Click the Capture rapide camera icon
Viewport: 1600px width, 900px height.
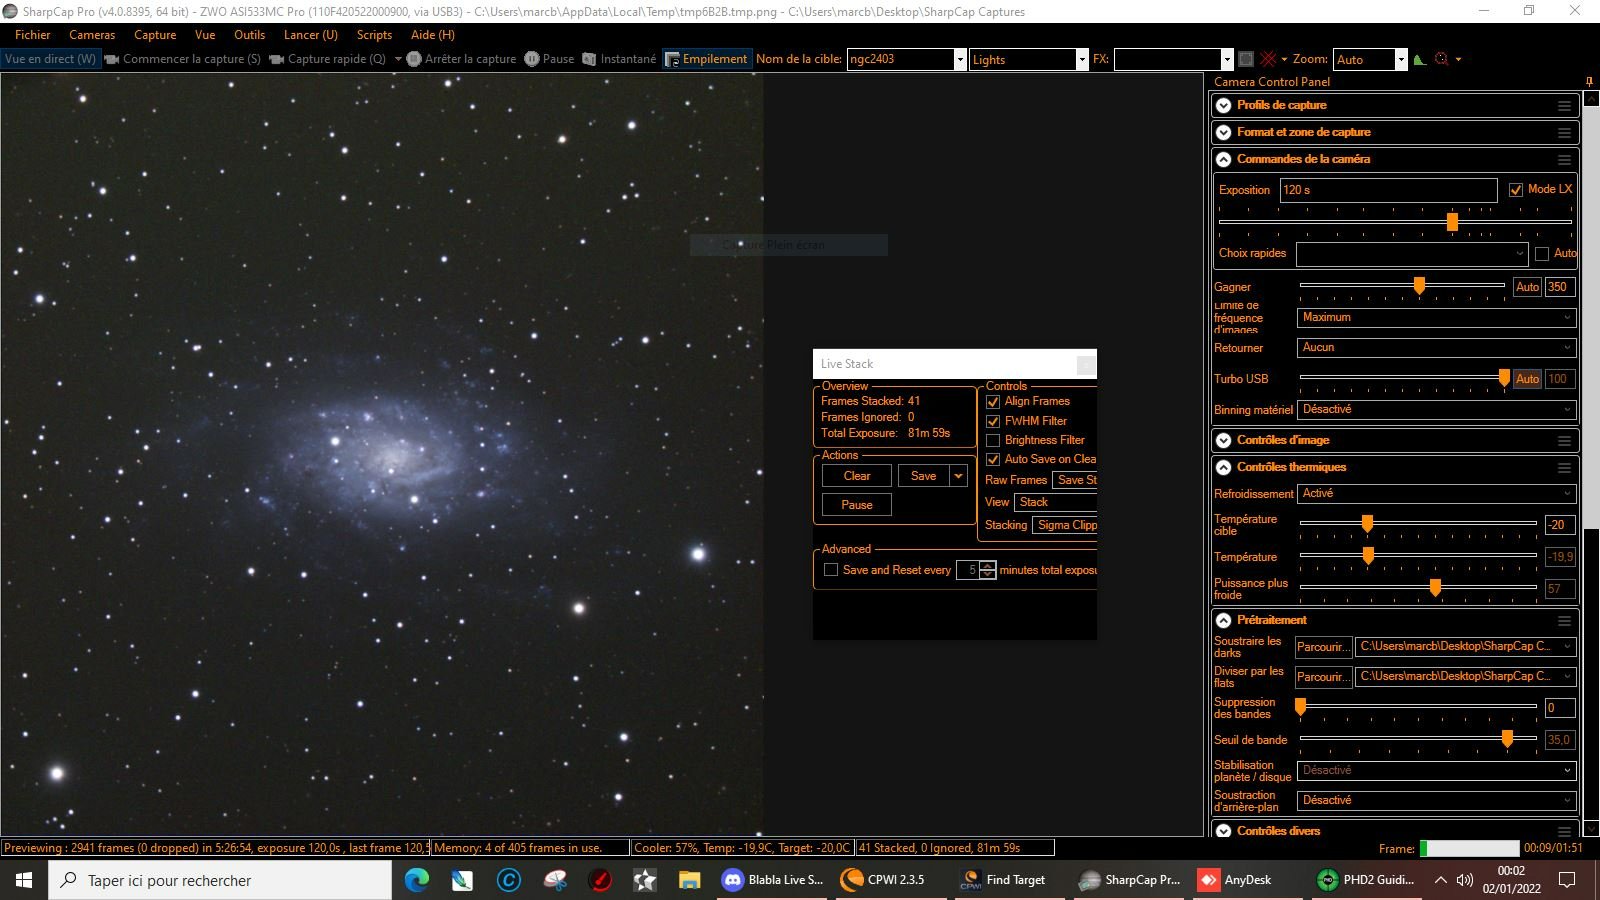click(277, 59)
